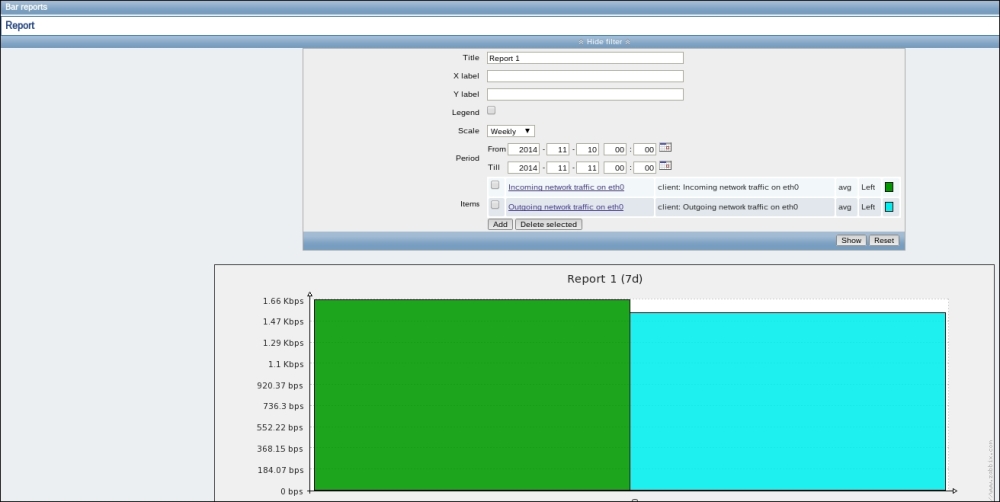Image resolution: width=1000 pixels, height=502 pixels.
Task: Click the Y label input field
Action: click(x=585, y=94)
